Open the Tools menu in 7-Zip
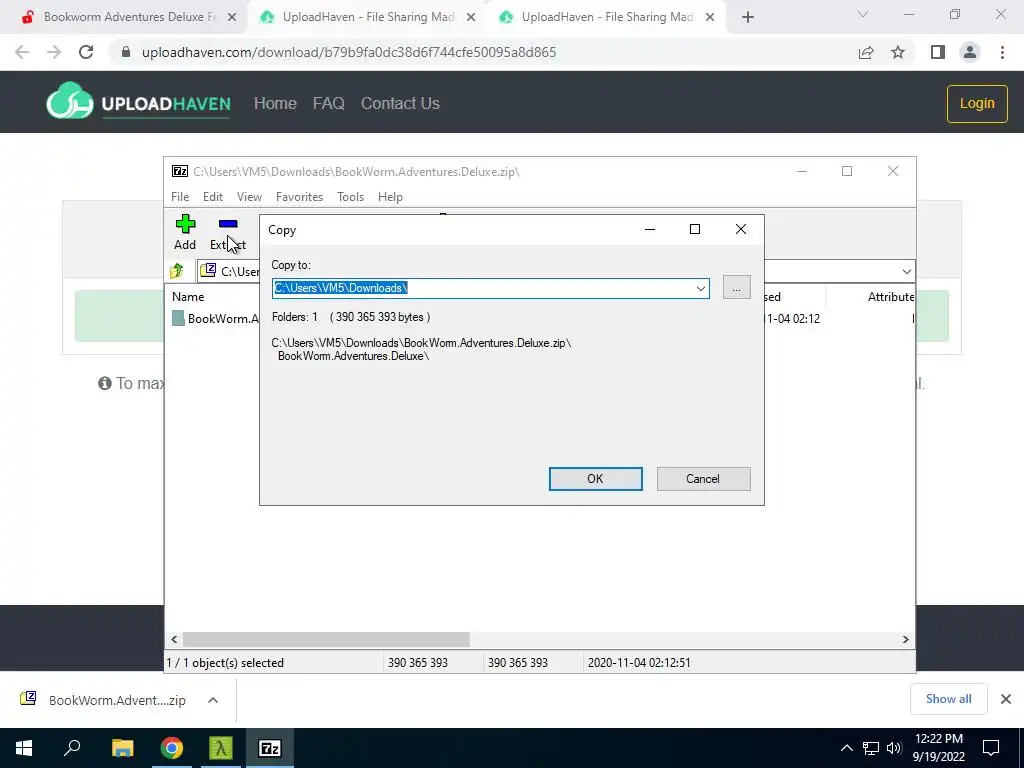 [350, 197]
